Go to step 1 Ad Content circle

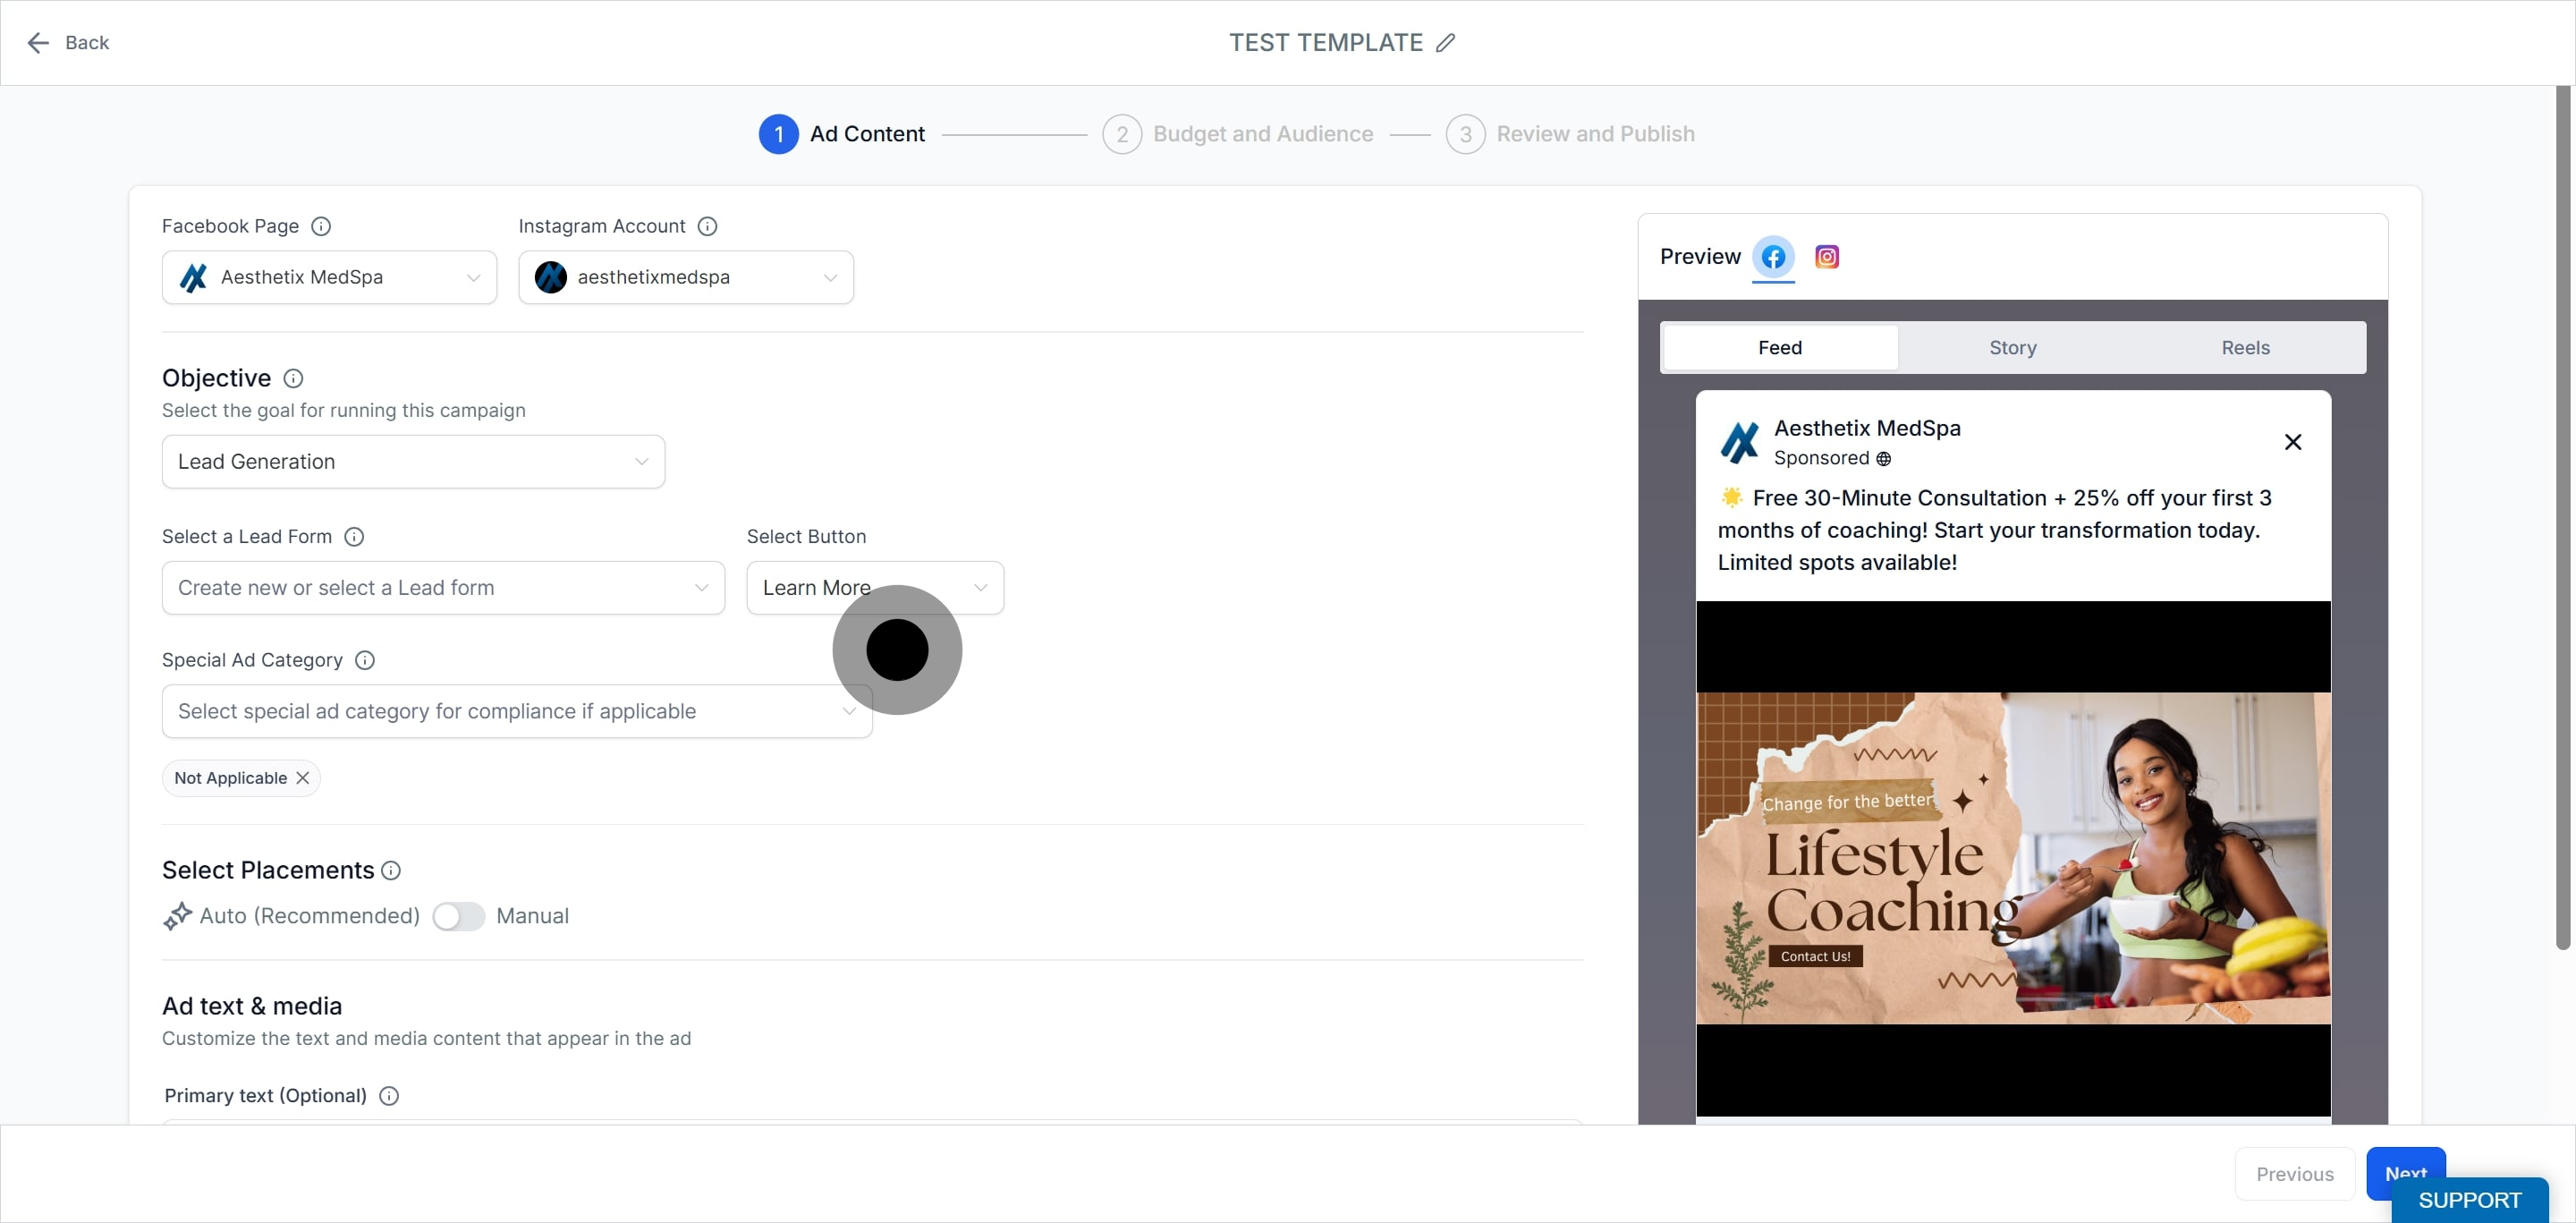pos(778,134)
